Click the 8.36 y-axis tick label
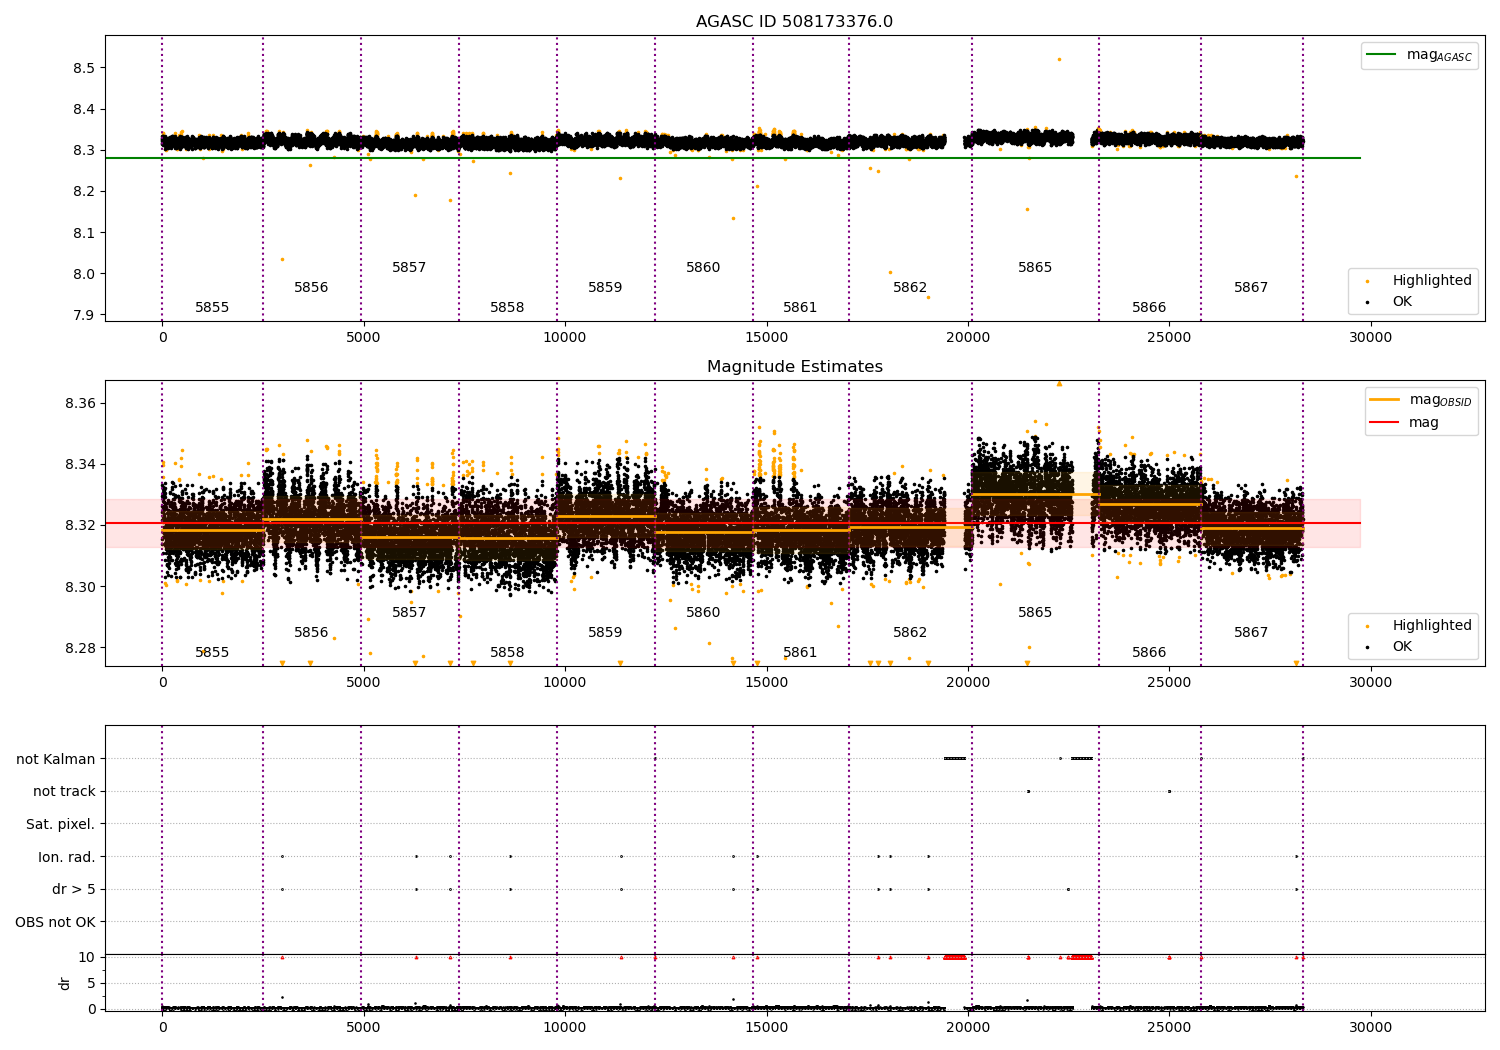This screenshot has height=1050, width=1500. pyautogui.click(x=79, y=404)
